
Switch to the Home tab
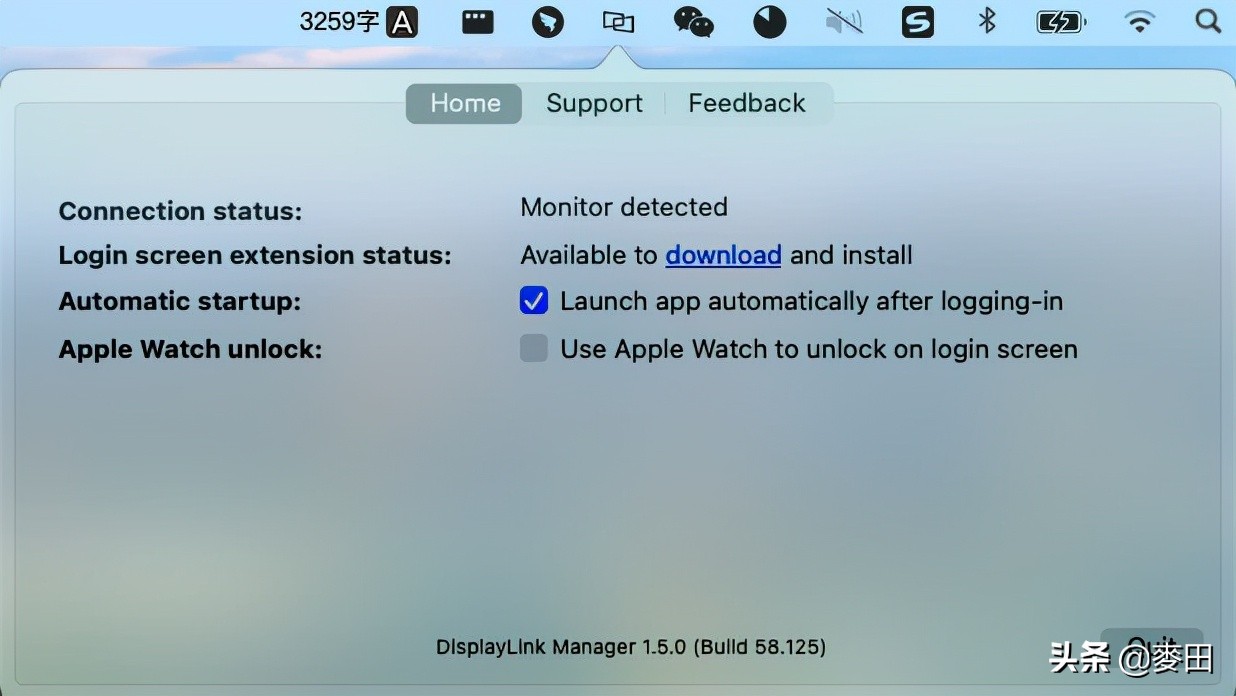click(464, 103)
